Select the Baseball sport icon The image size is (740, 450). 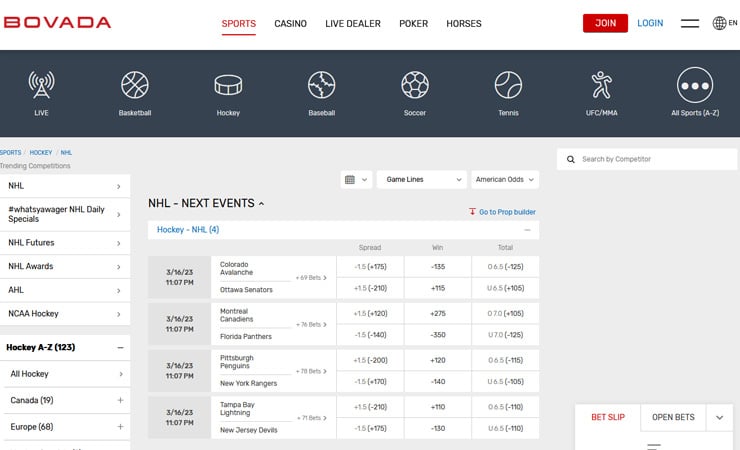tap(322, 85)
